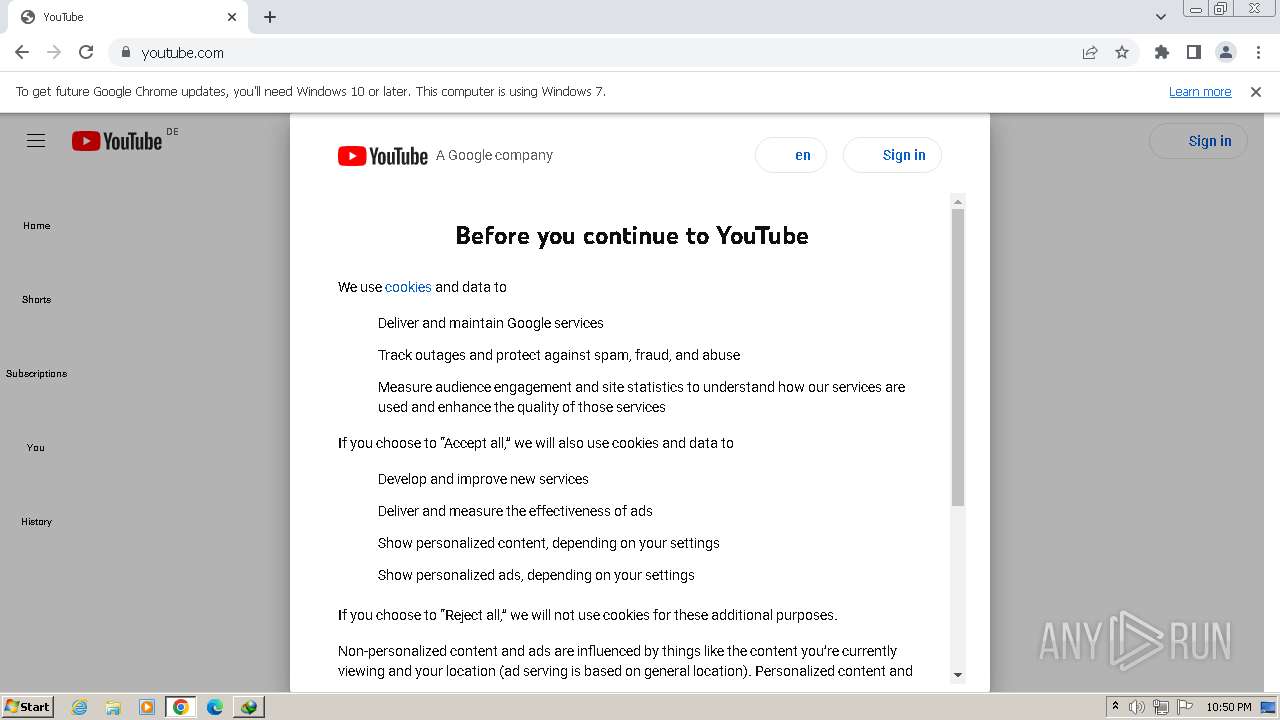Open You in the YouTube sidebar
Screen dimensions: 1280x720
point(37,448)
